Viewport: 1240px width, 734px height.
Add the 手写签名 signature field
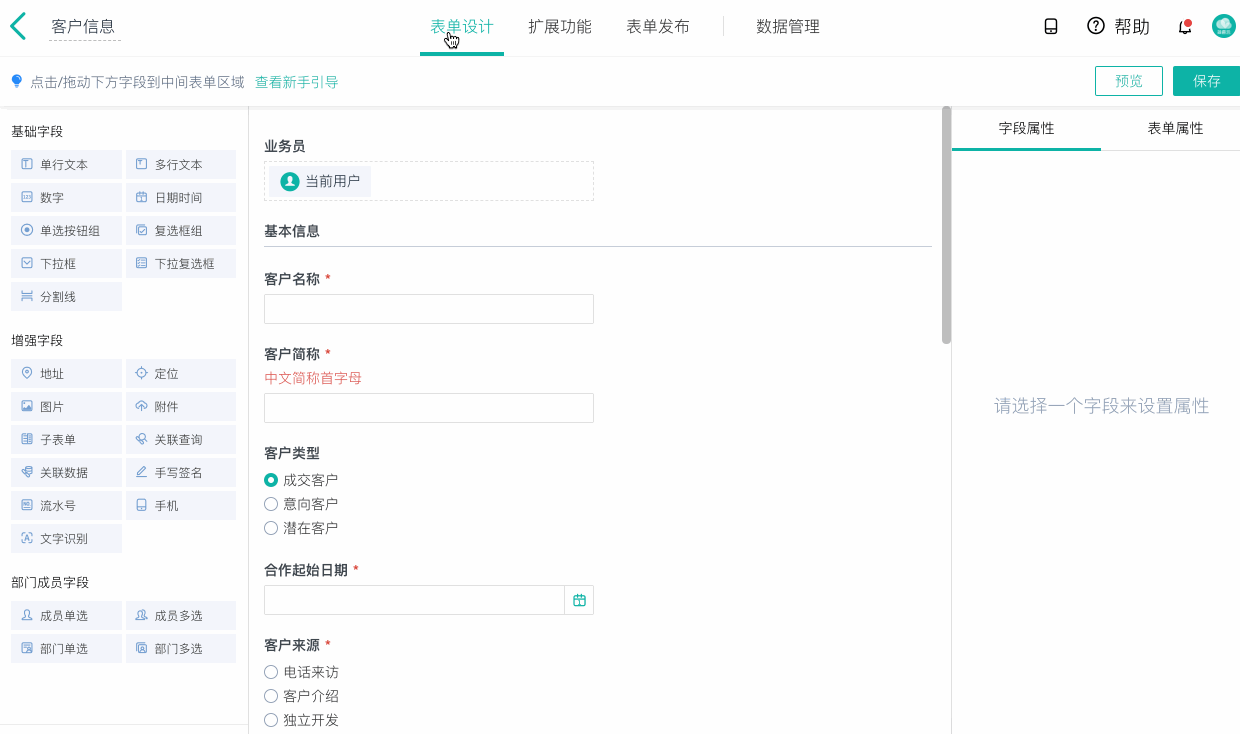click(x=181, y=473)
